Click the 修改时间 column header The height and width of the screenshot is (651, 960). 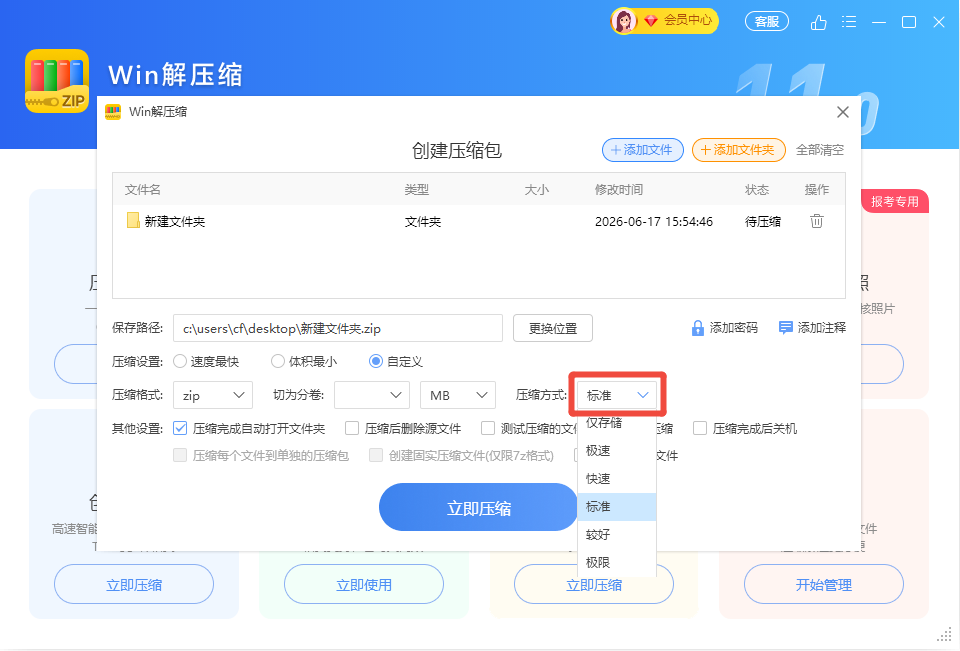point(619,190)
